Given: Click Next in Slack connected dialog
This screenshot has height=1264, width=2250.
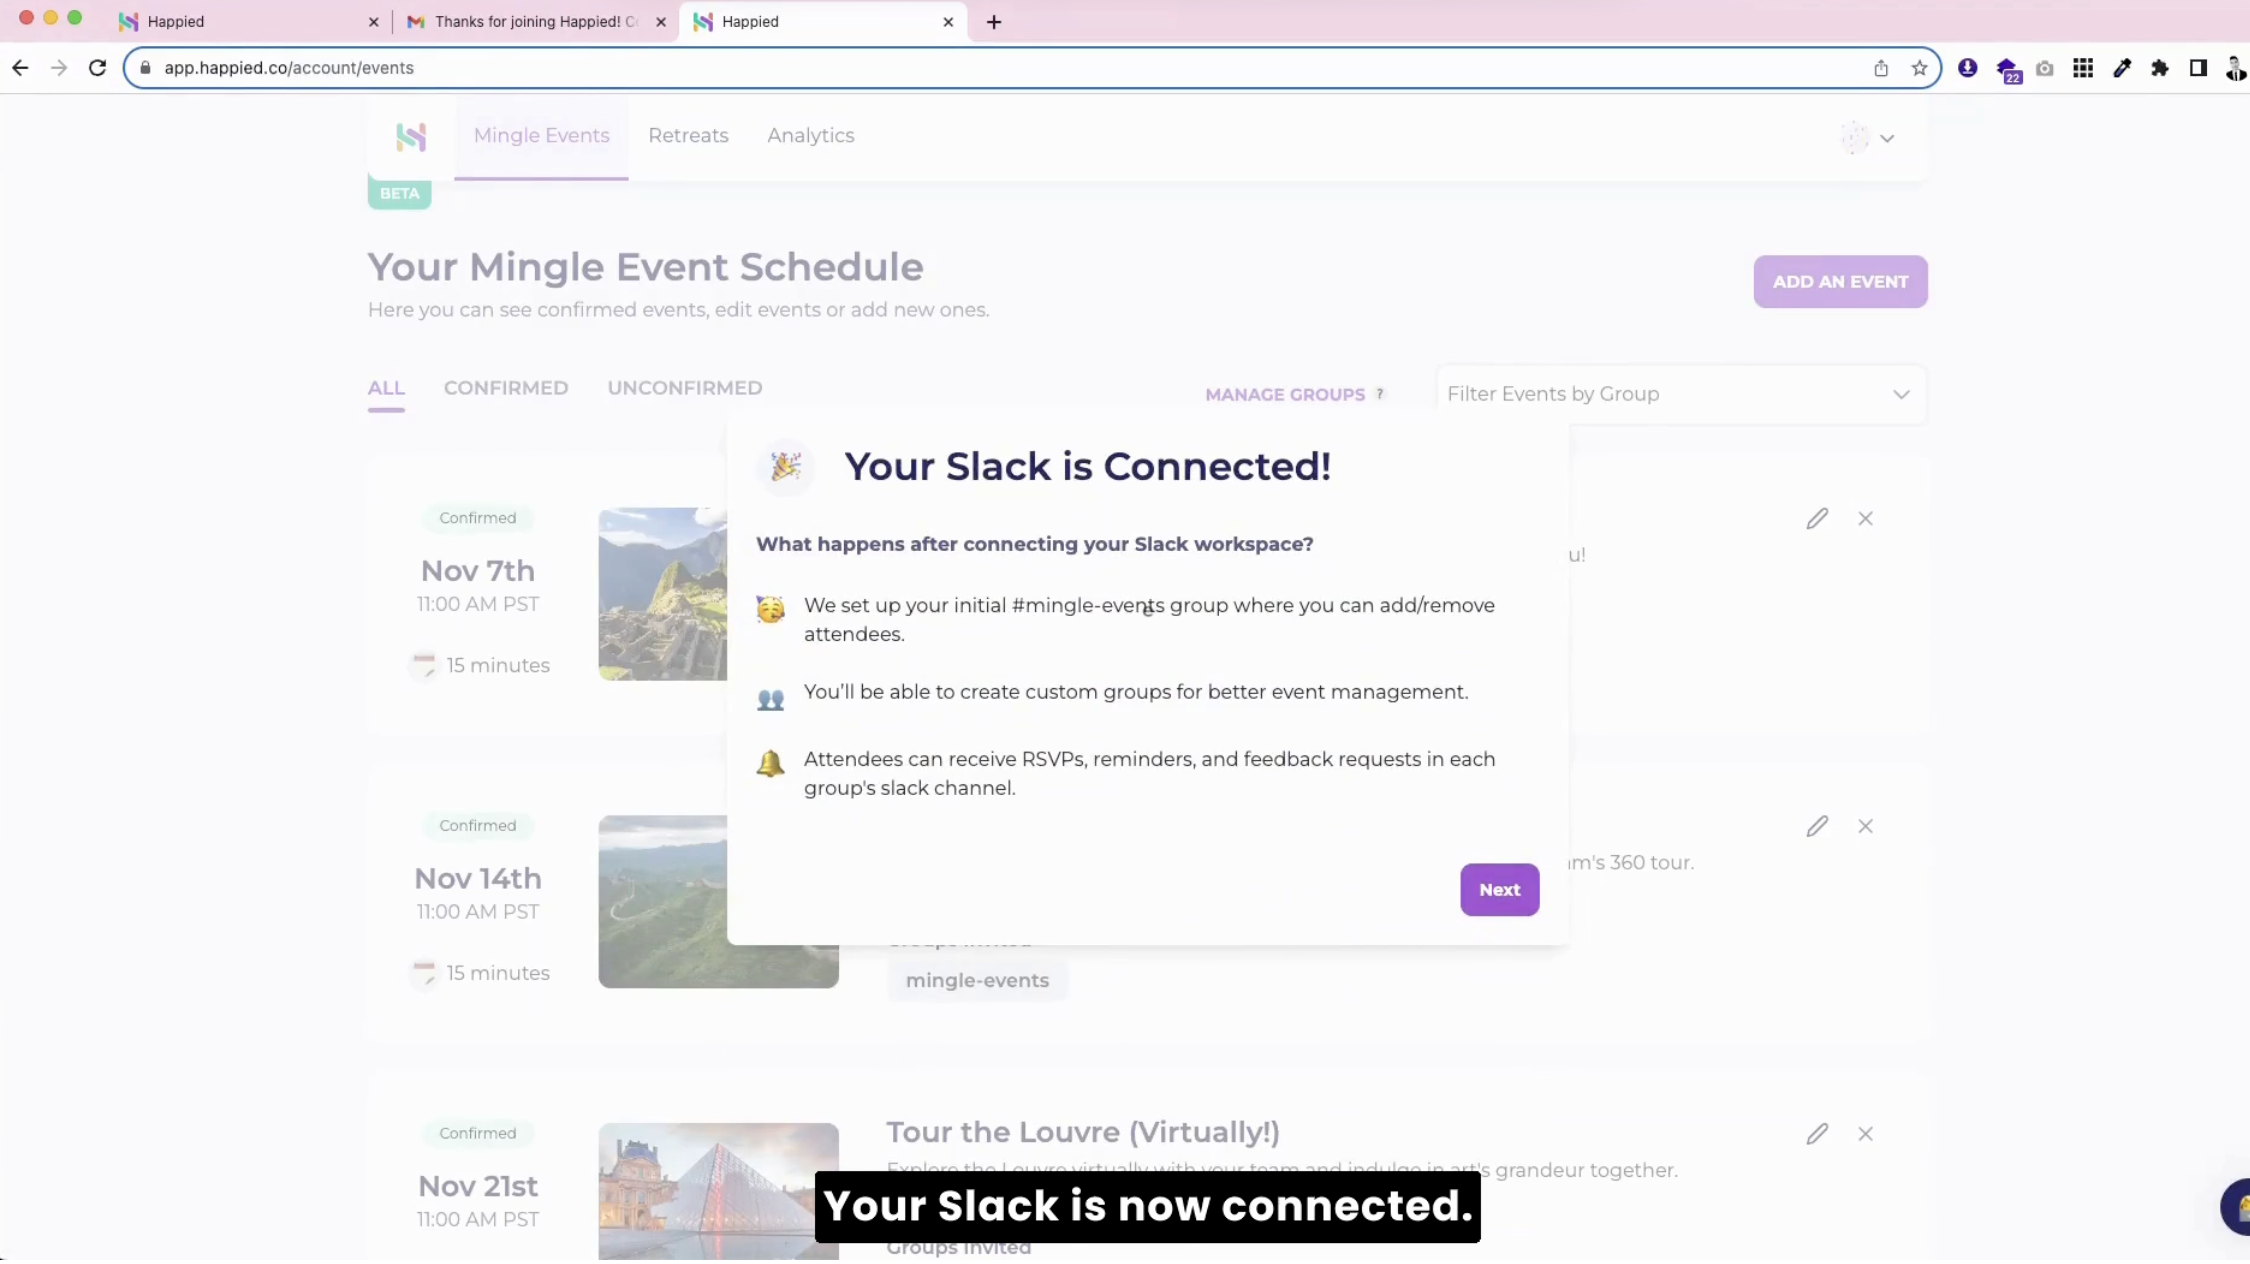Looking at the screenshot, I should pos(1498,889).
